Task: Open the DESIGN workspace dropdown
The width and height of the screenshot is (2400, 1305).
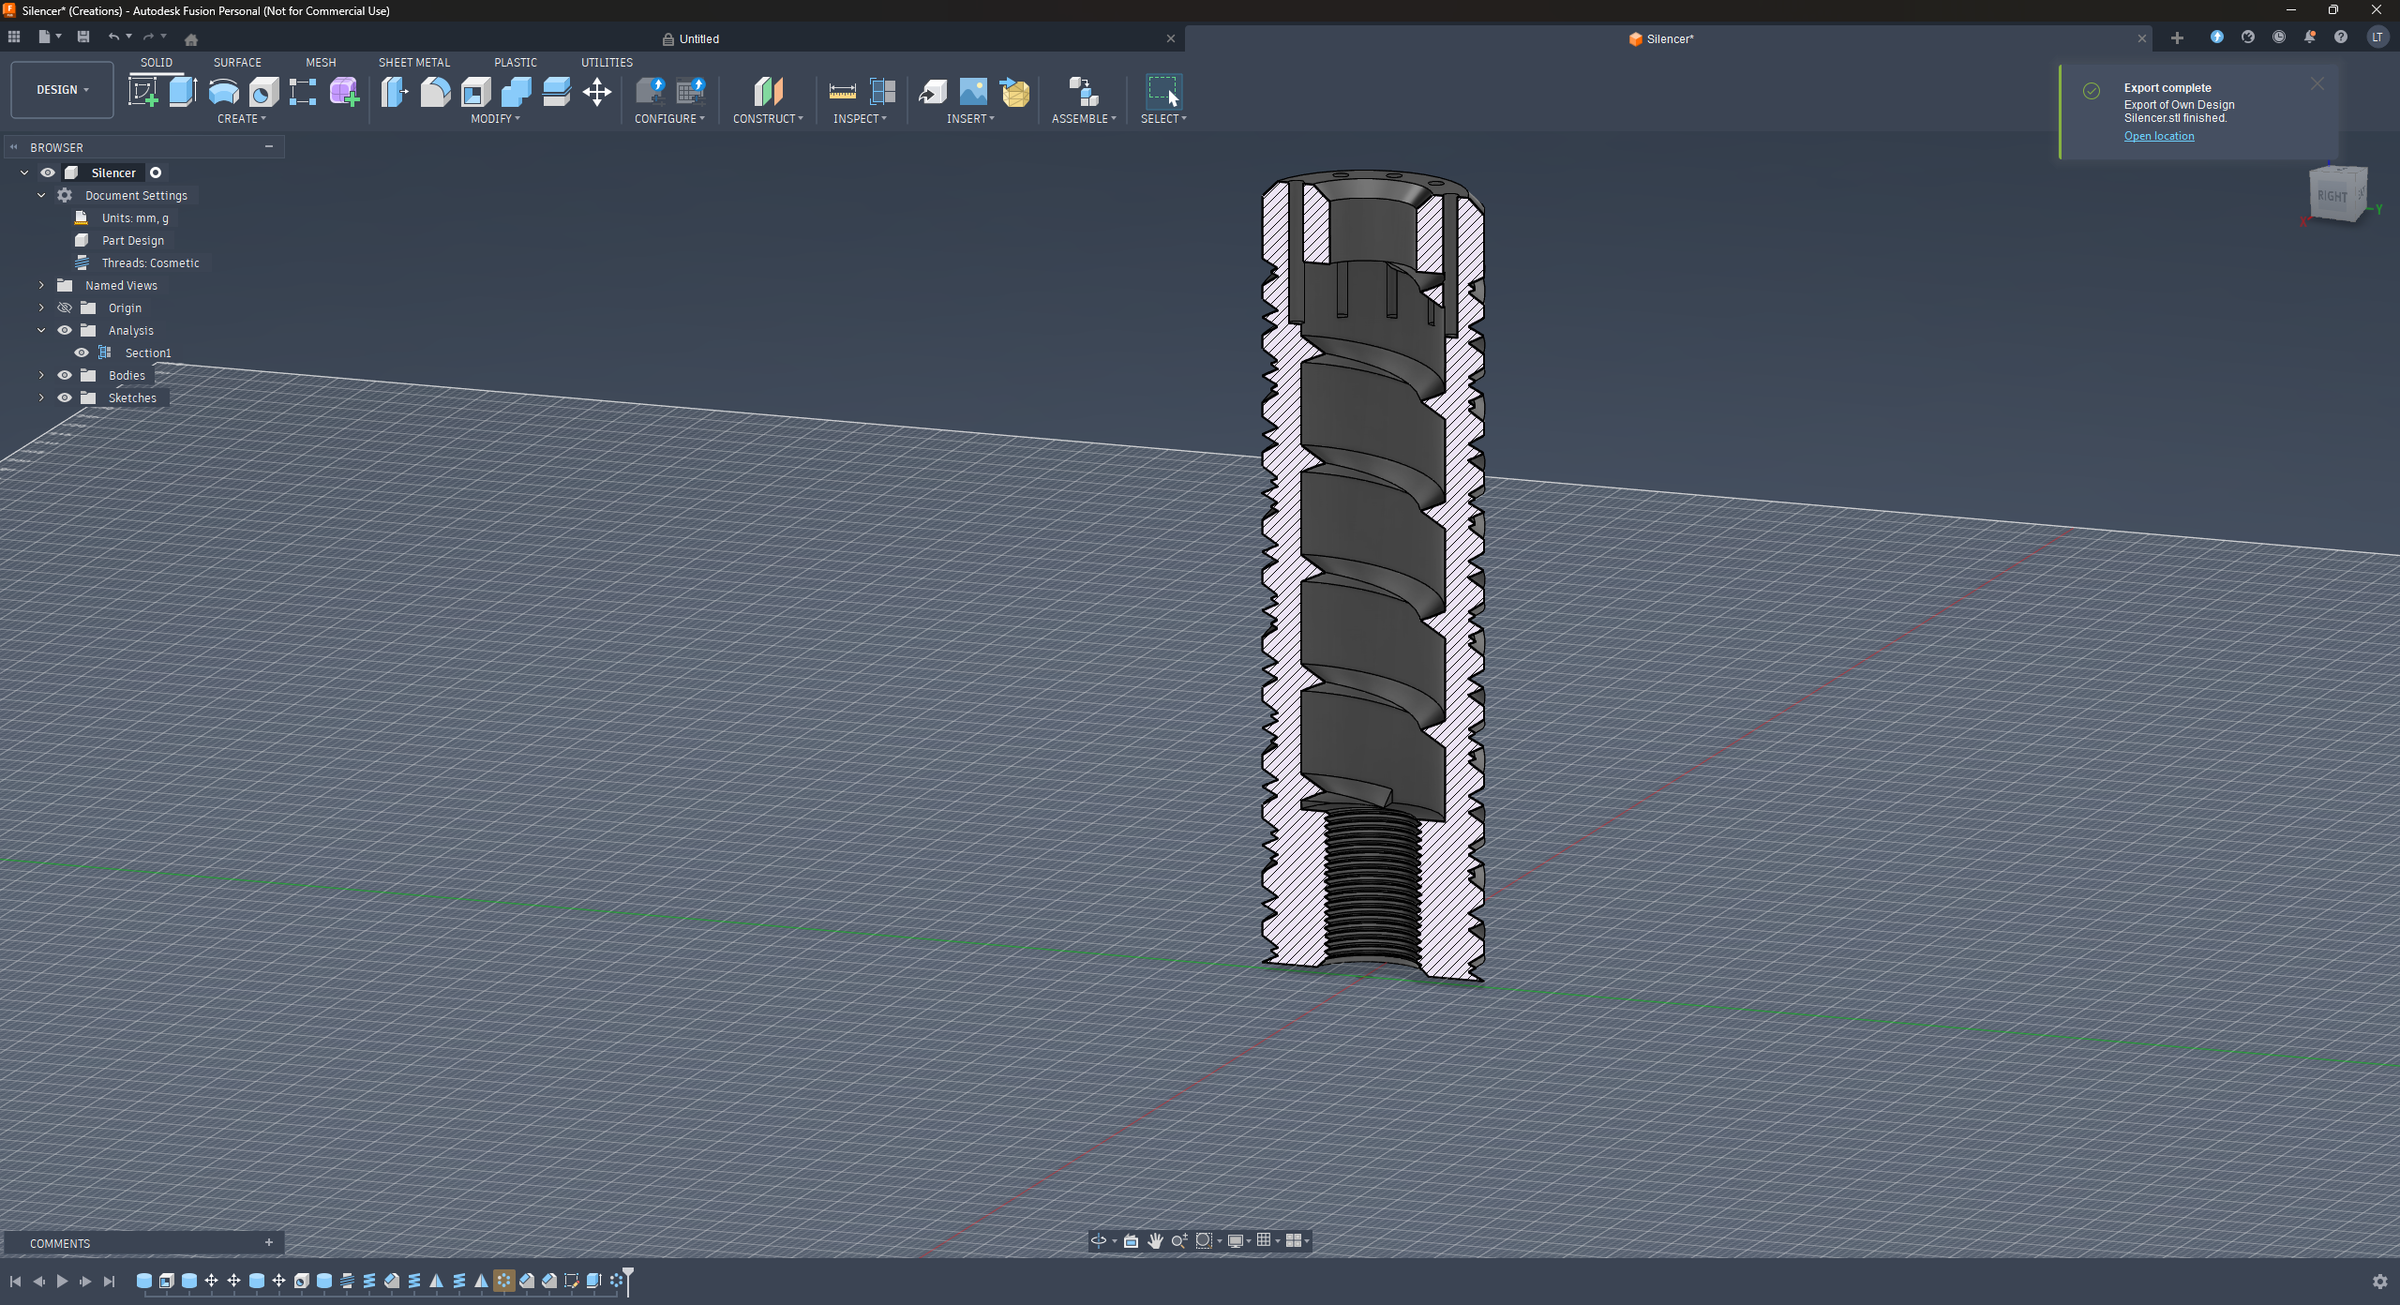Action: coord(62,90)
